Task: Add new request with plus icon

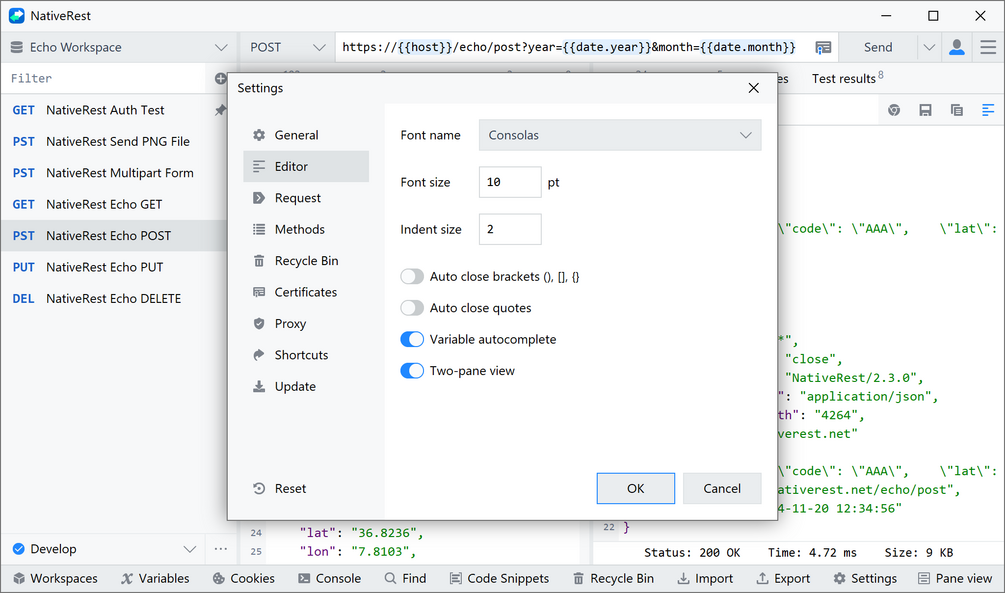Action: click(220, 78)
